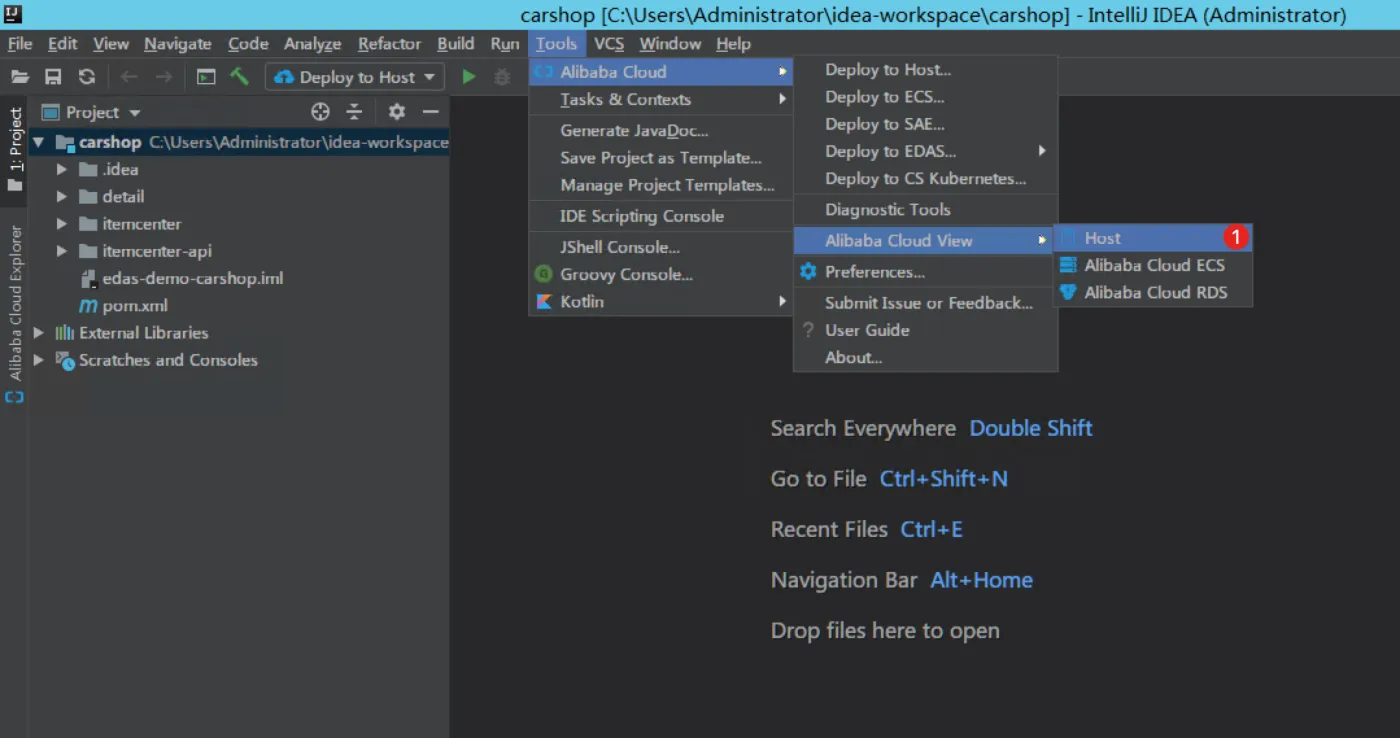Click the Save All floppy disk icon

(x=54, y=77)
